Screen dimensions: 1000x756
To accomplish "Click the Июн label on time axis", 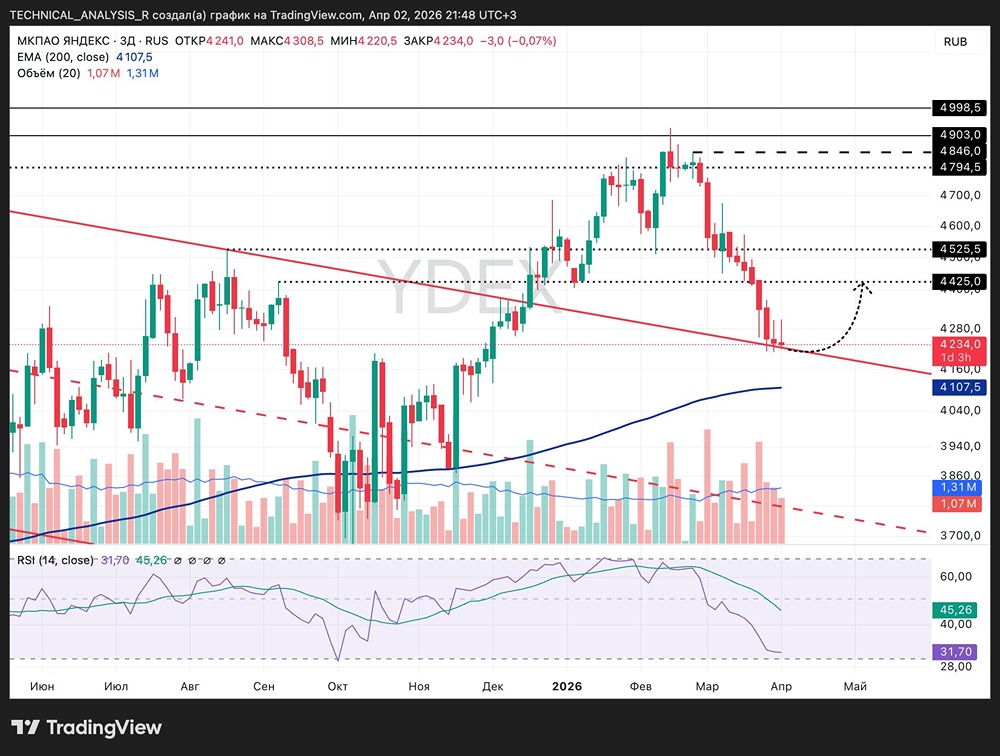I will [42, 686].
